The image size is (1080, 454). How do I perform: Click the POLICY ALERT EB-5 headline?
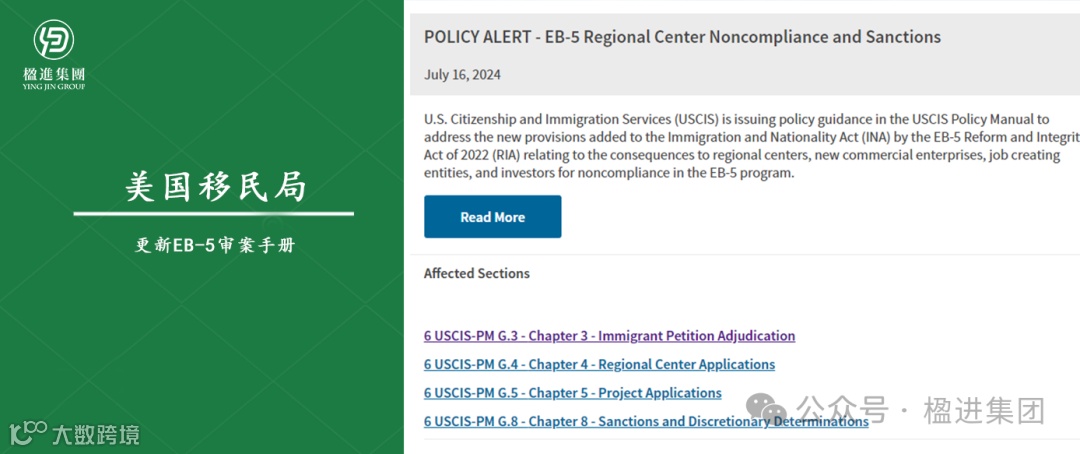pyautogui.click(x=682, y=37)
